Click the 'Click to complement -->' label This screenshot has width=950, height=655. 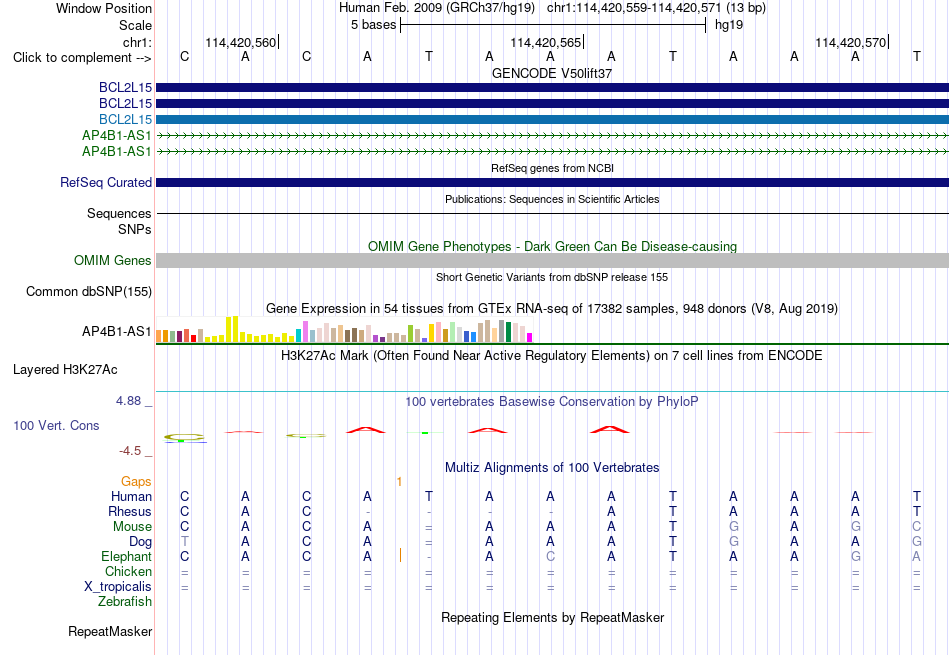point(82,58)
